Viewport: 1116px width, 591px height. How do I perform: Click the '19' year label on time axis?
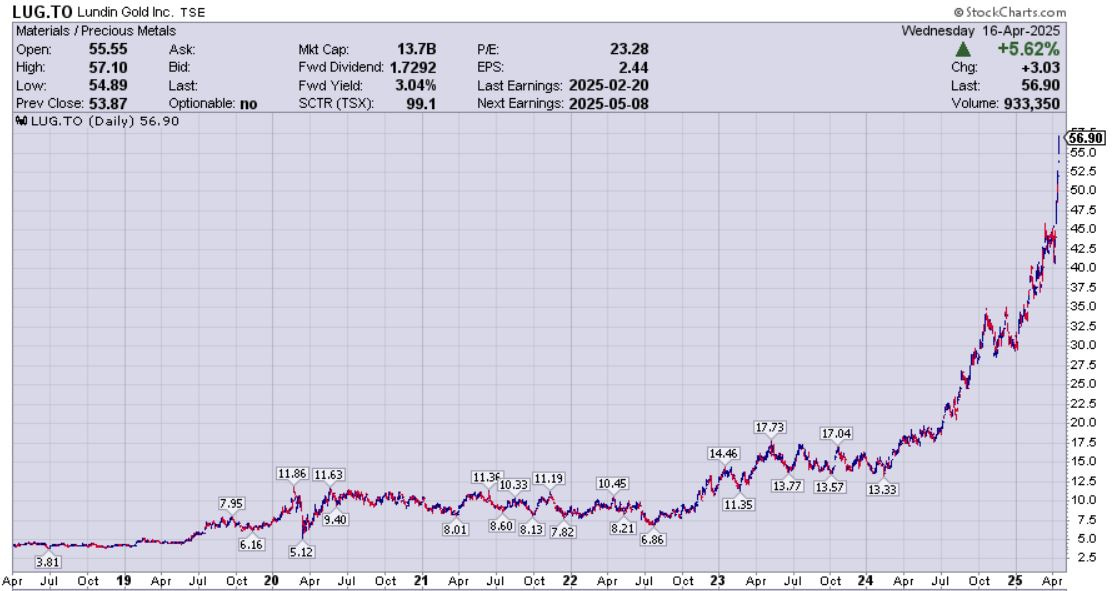tap(124, 581)
